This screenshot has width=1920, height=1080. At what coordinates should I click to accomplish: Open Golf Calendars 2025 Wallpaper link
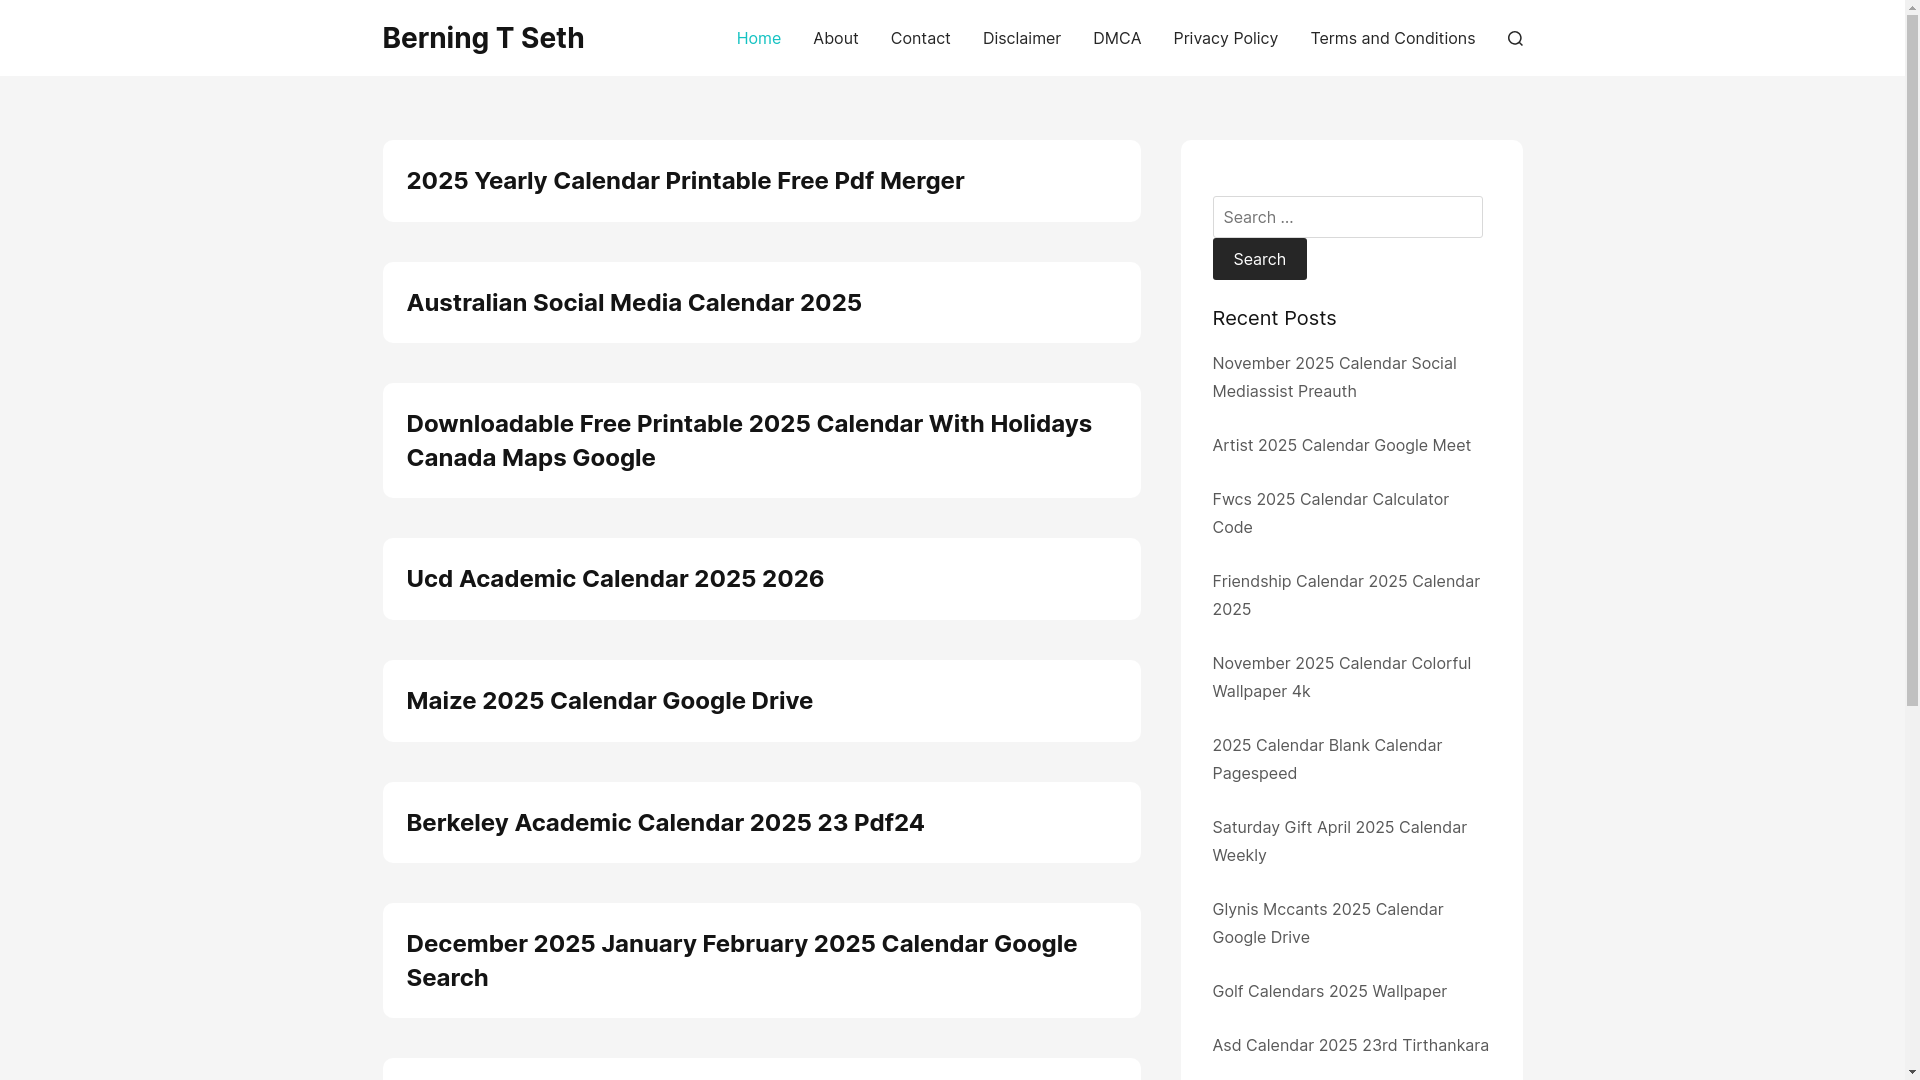[x=1329, y=991]
